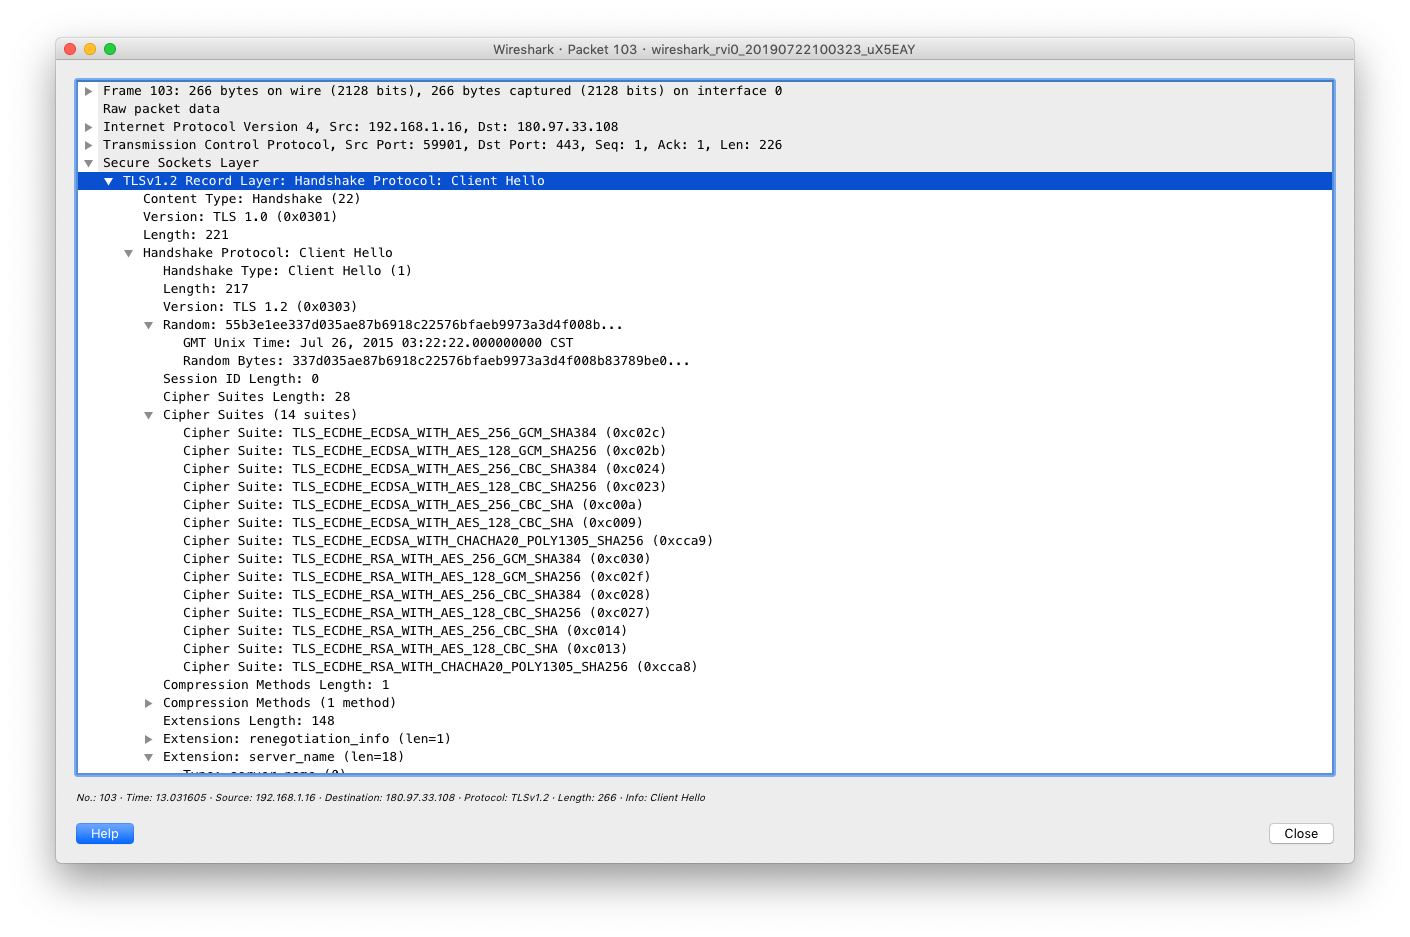Select the ECDSA CHACHA20_POLY1305 cipher suite row
This screenshot has width=1410, height=937.
click(447, 541)
